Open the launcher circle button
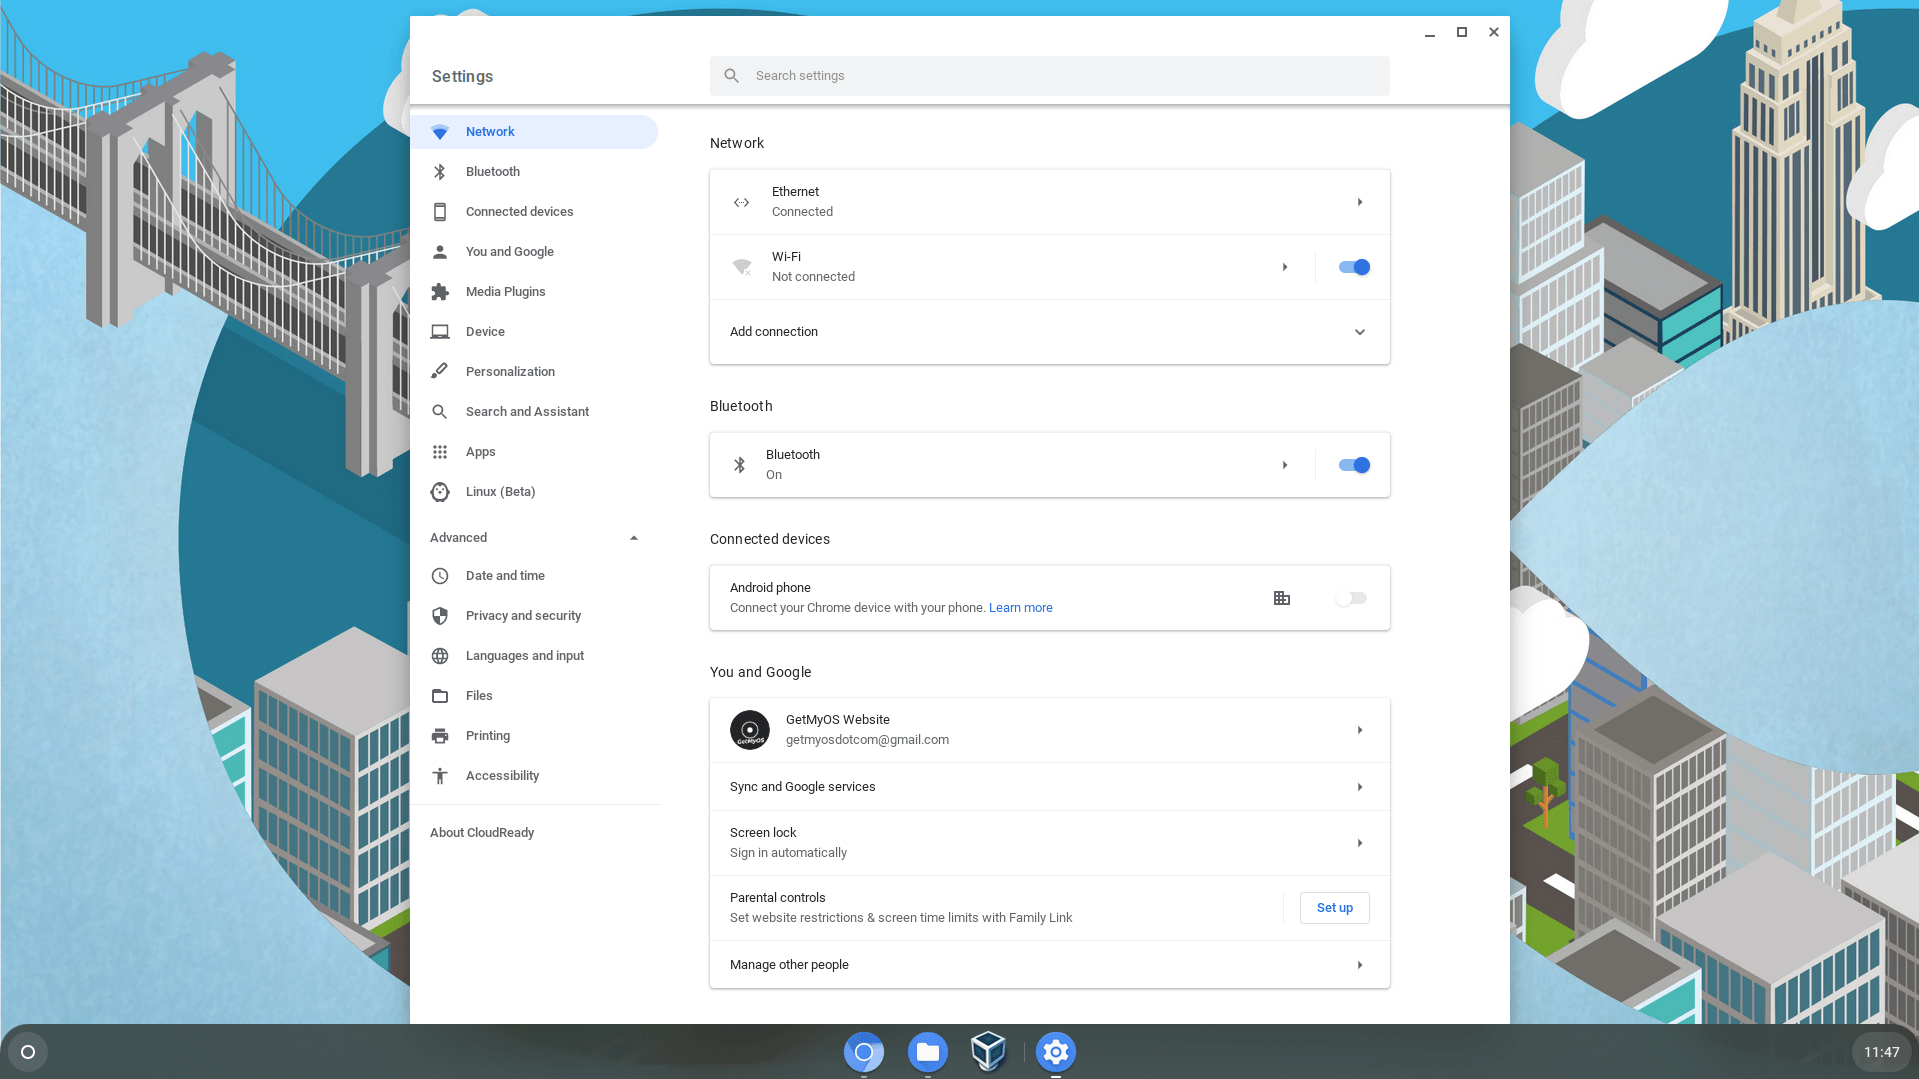 [28, 1052]
